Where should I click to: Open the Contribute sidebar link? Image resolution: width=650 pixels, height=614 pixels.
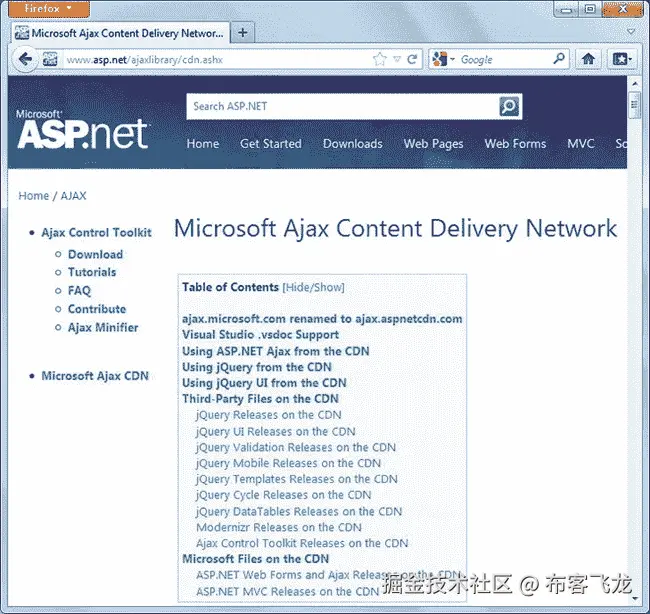[x=97, y=309]
